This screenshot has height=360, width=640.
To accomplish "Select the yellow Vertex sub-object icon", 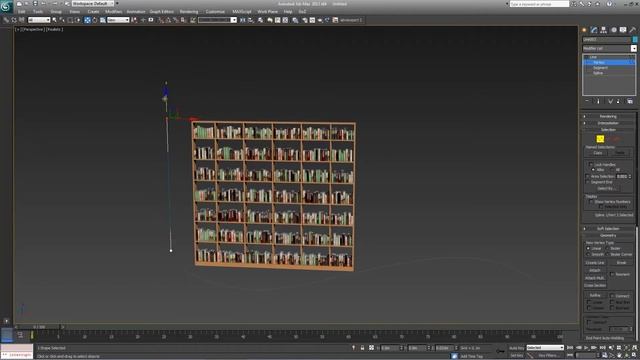I will 600,139.
